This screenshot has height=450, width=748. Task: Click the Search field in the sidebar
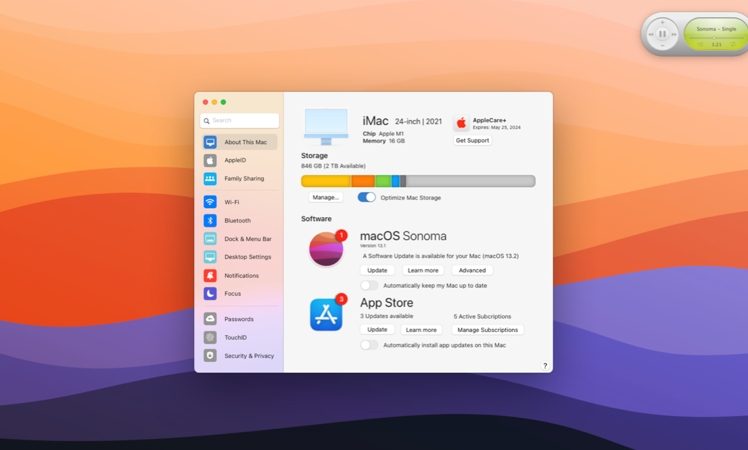(240, 121)
